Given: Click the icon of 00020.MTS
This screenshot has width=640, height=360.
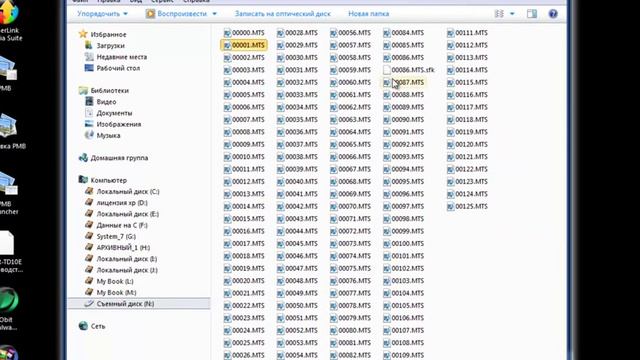Looking at the screenshot, I should click(x=227, y=281).
